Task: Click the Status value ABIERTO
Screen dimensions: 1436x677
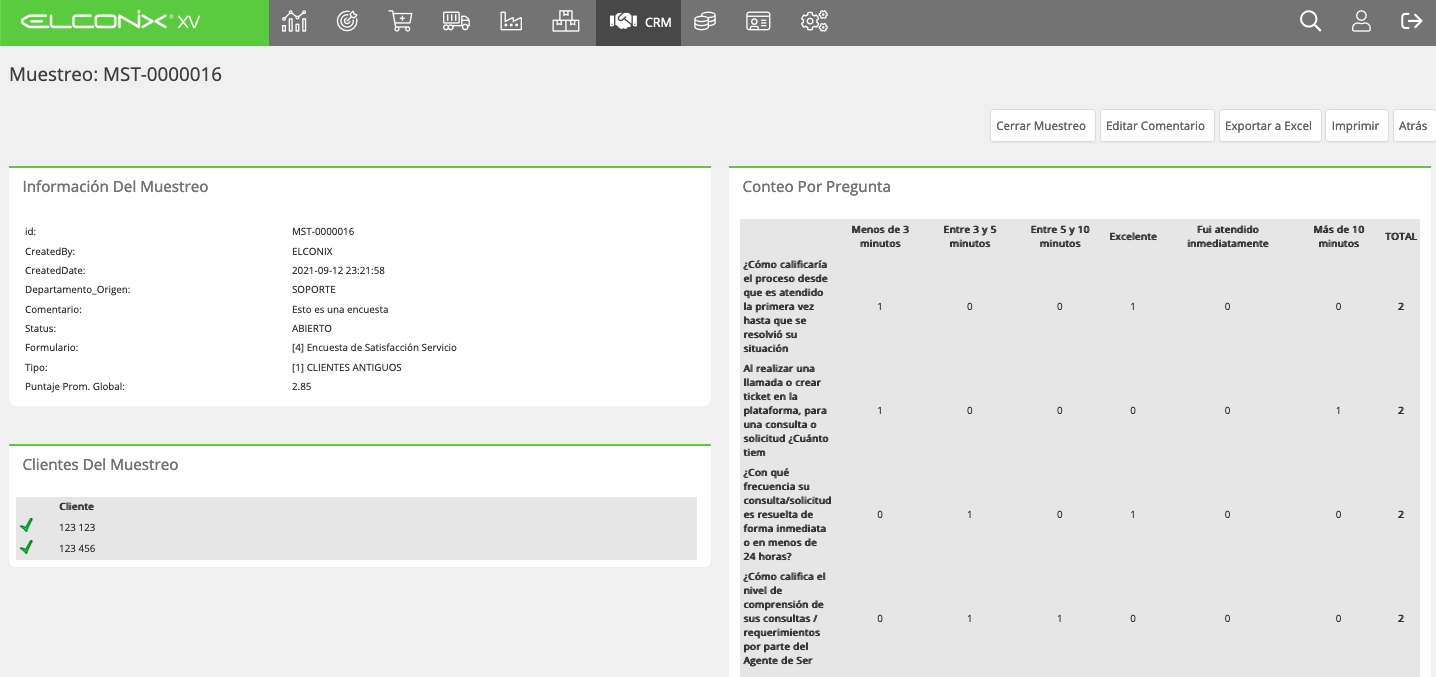Action: [312, 328]
